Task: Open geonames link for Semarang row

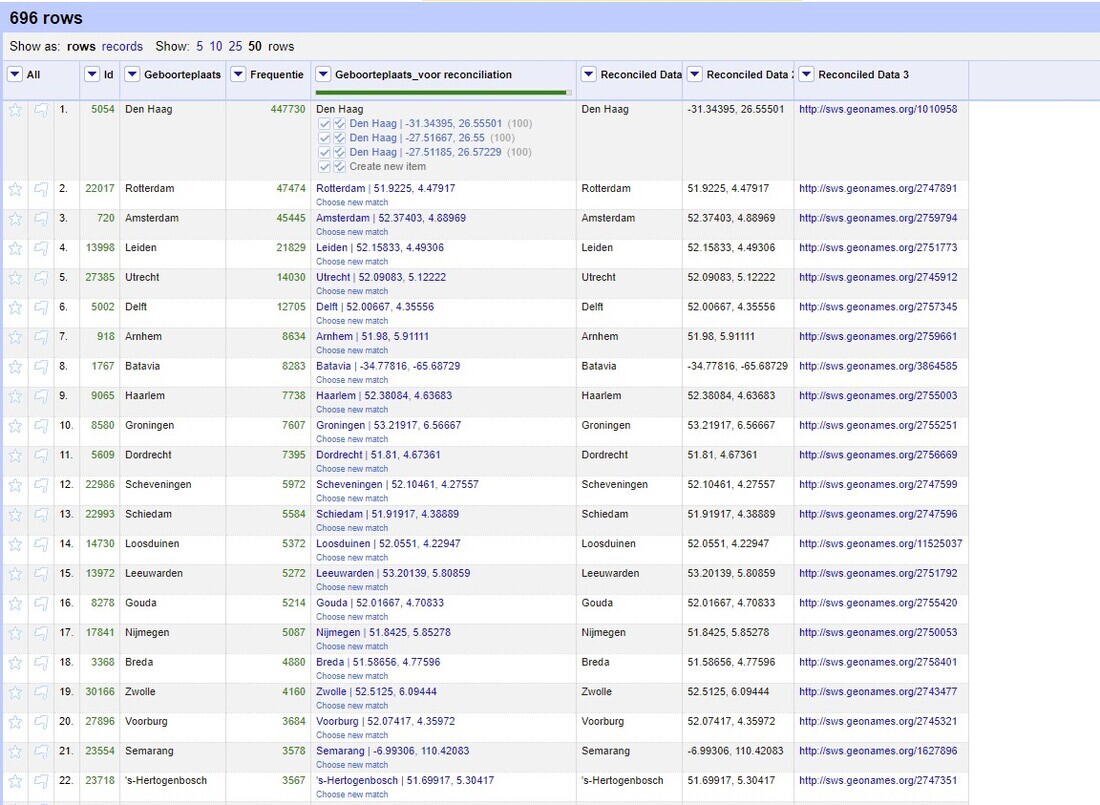Action: click(x=878, y=751)
